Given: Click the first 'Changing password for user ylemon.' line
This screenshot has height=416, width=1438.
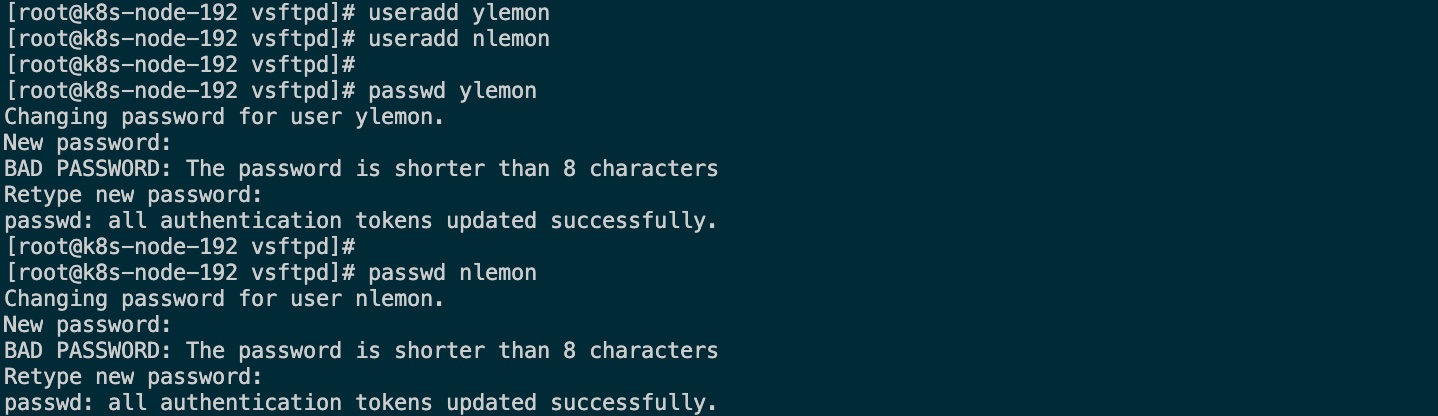Looking at the screenshot, I should (224, 117).
